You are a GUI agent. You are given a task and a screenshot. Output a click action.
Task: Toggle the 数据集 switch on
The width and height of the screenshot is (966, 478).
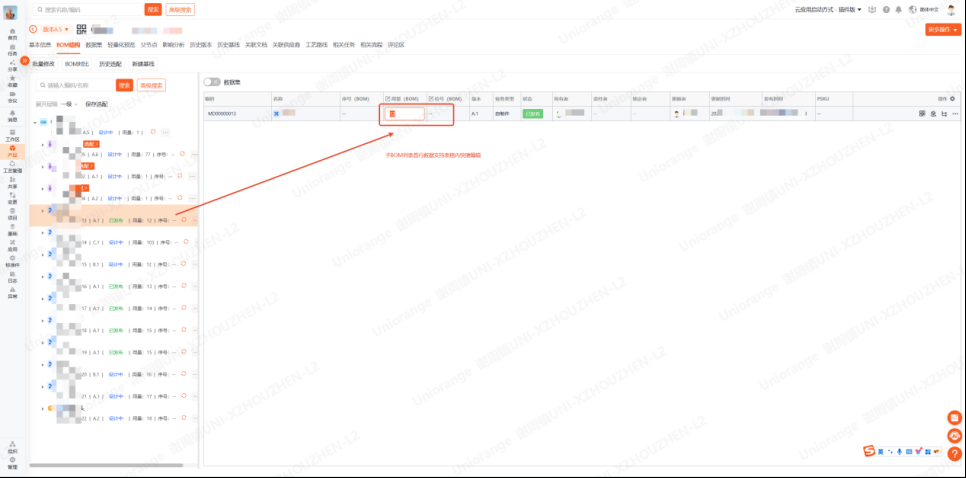tap(211, 82)
